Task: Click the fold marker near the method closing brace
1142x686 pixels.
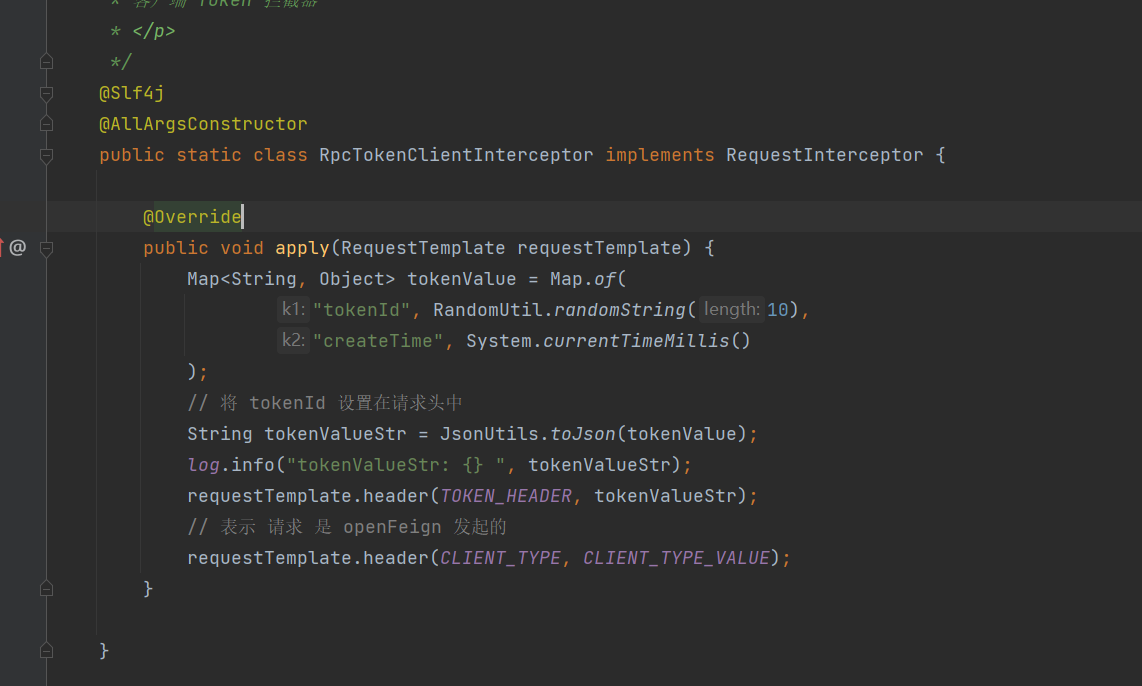Action: 46,589
